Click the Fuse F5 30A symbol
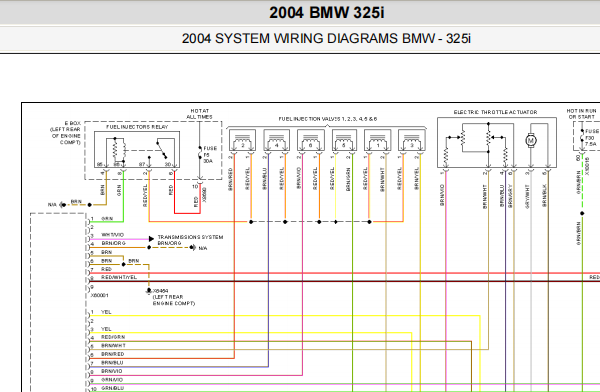Screen dimensions: 600x392 tap(200, 152)
